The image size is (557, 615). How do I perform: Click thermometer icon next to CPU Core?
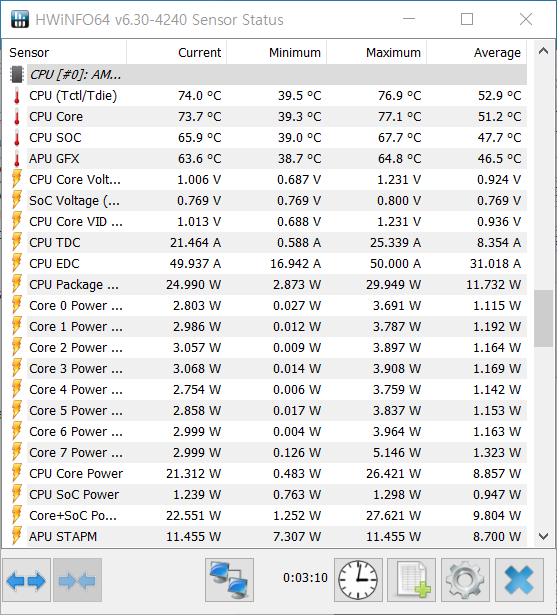click(x=17, y=116)
